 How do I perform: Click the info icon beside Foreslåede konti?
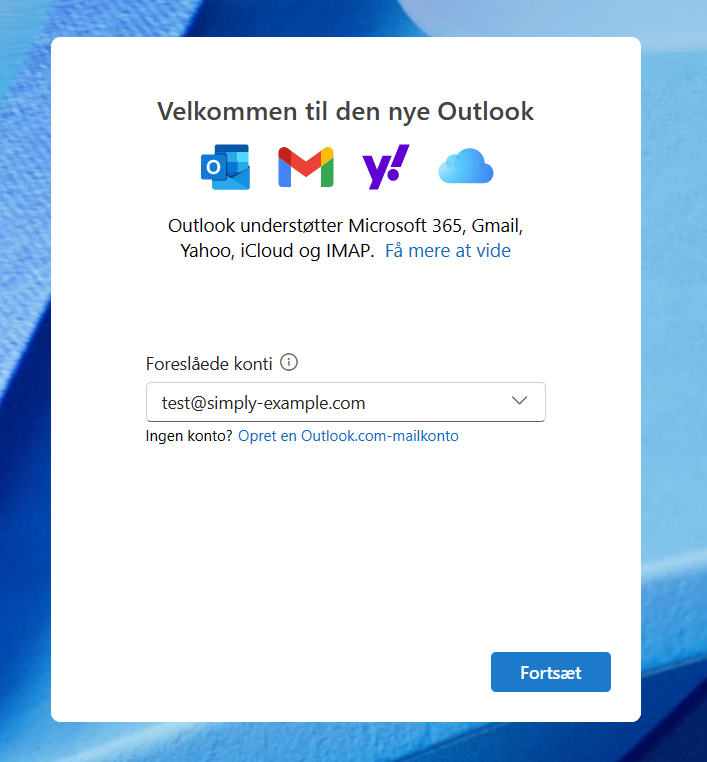[x=289, y=363]
